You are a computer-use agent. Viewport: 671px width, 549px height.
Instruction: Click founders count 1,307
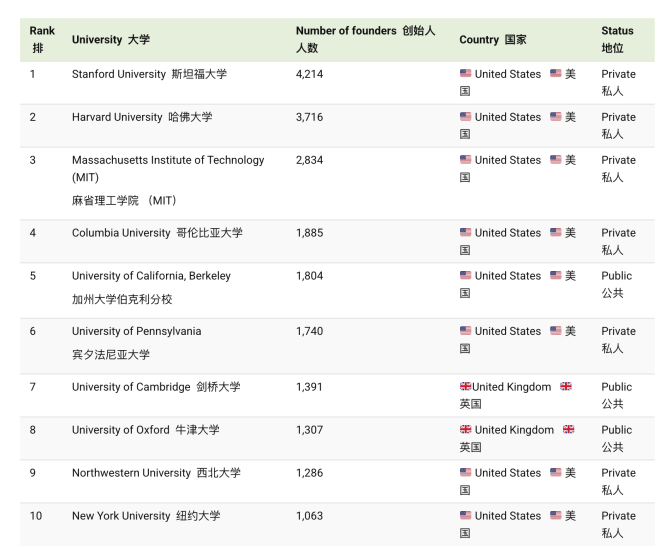(309, 430)
